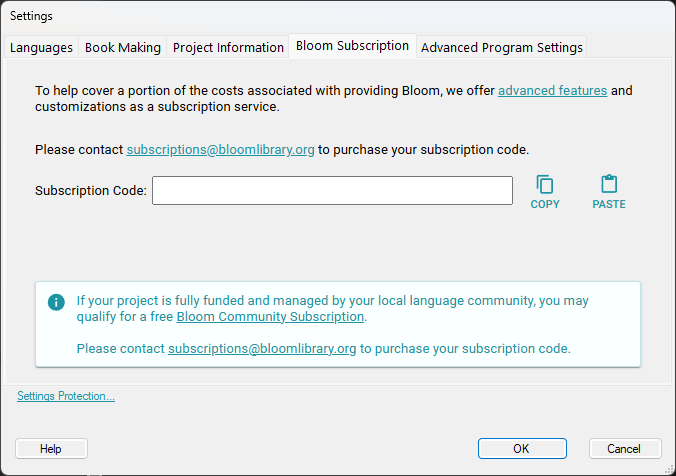Click the Help button
676x476 pixels.
point(51,449)
